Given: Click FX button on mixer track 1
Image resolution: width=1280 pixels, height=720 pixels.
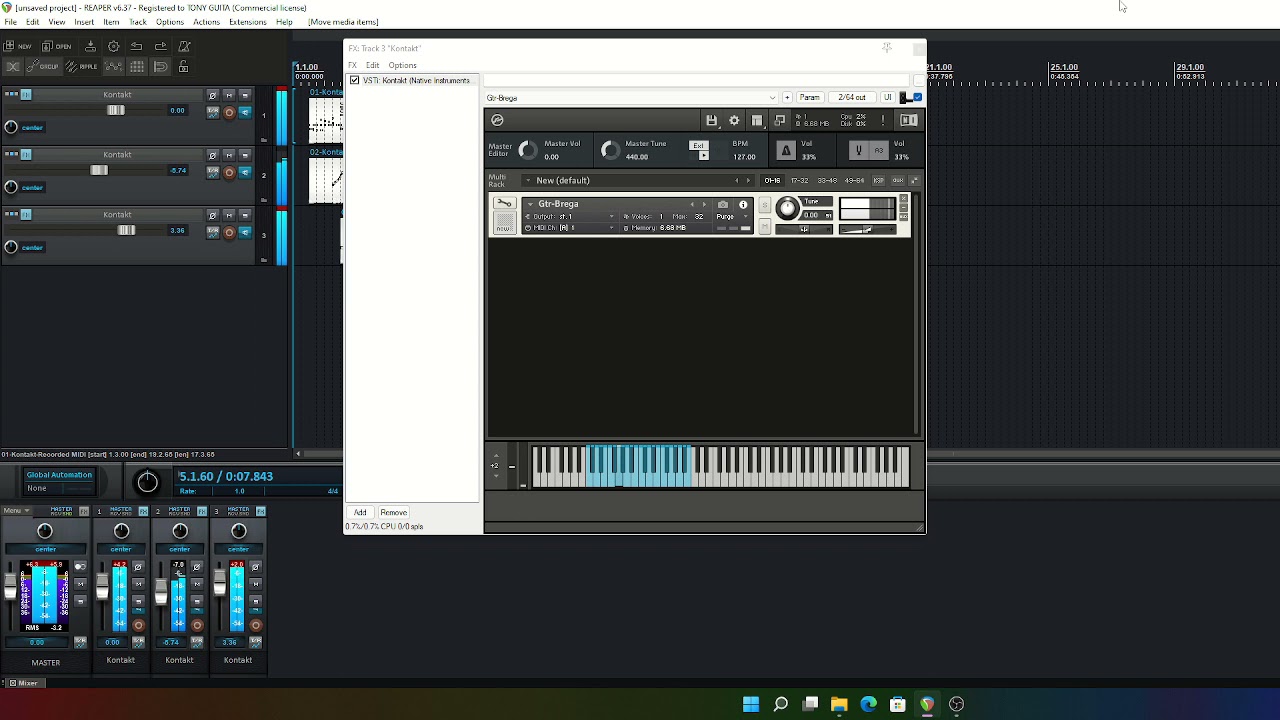Looking at the screenshot, I should coord(143,511).
